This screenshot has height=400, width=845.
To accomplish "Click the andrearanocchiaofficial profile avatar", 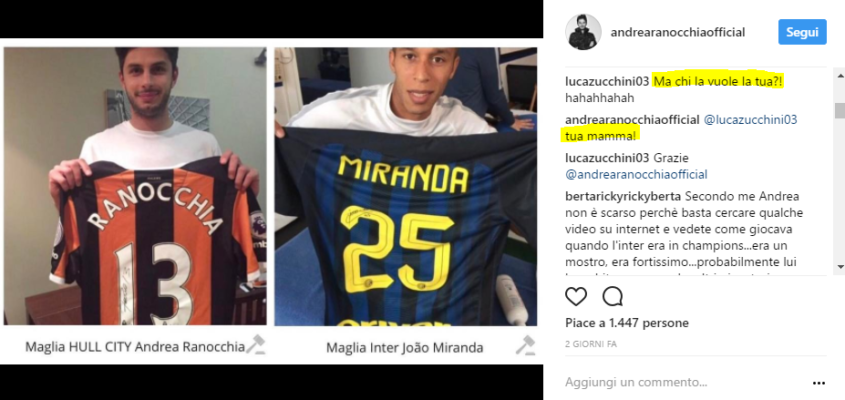I will pyautogui.click(x=583, y=32).
